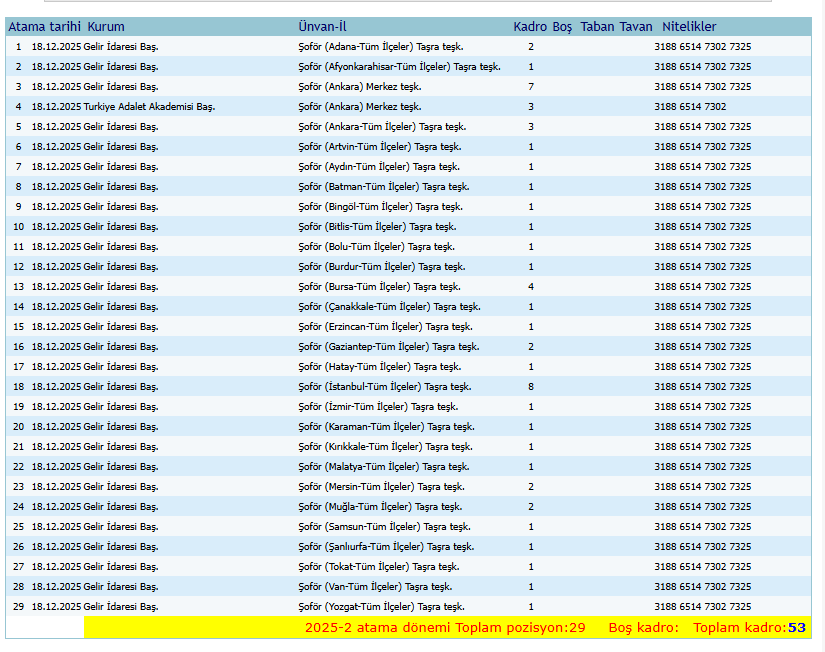Click the Tavan column header
Viewport: 825px width, 652px height.
tap(636, 26)
